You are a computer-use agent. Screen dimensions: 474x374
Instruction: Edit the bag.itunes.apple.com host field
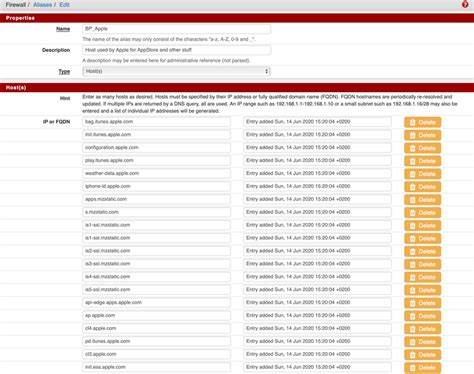156,122
